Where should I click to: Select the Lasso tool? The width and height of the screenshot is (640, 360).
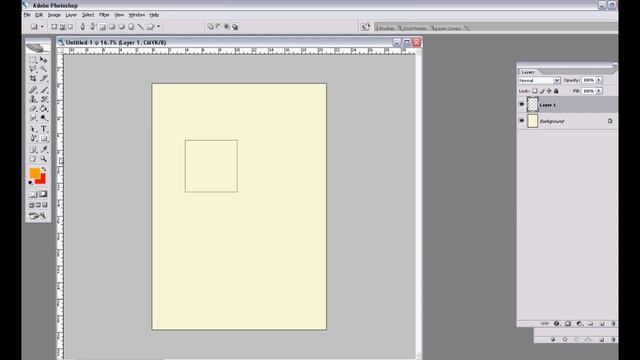[x=33, y=69]
